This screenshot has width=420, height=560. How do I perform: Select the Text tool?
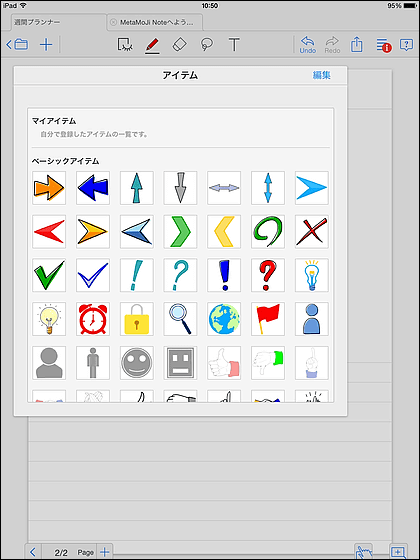234,45
